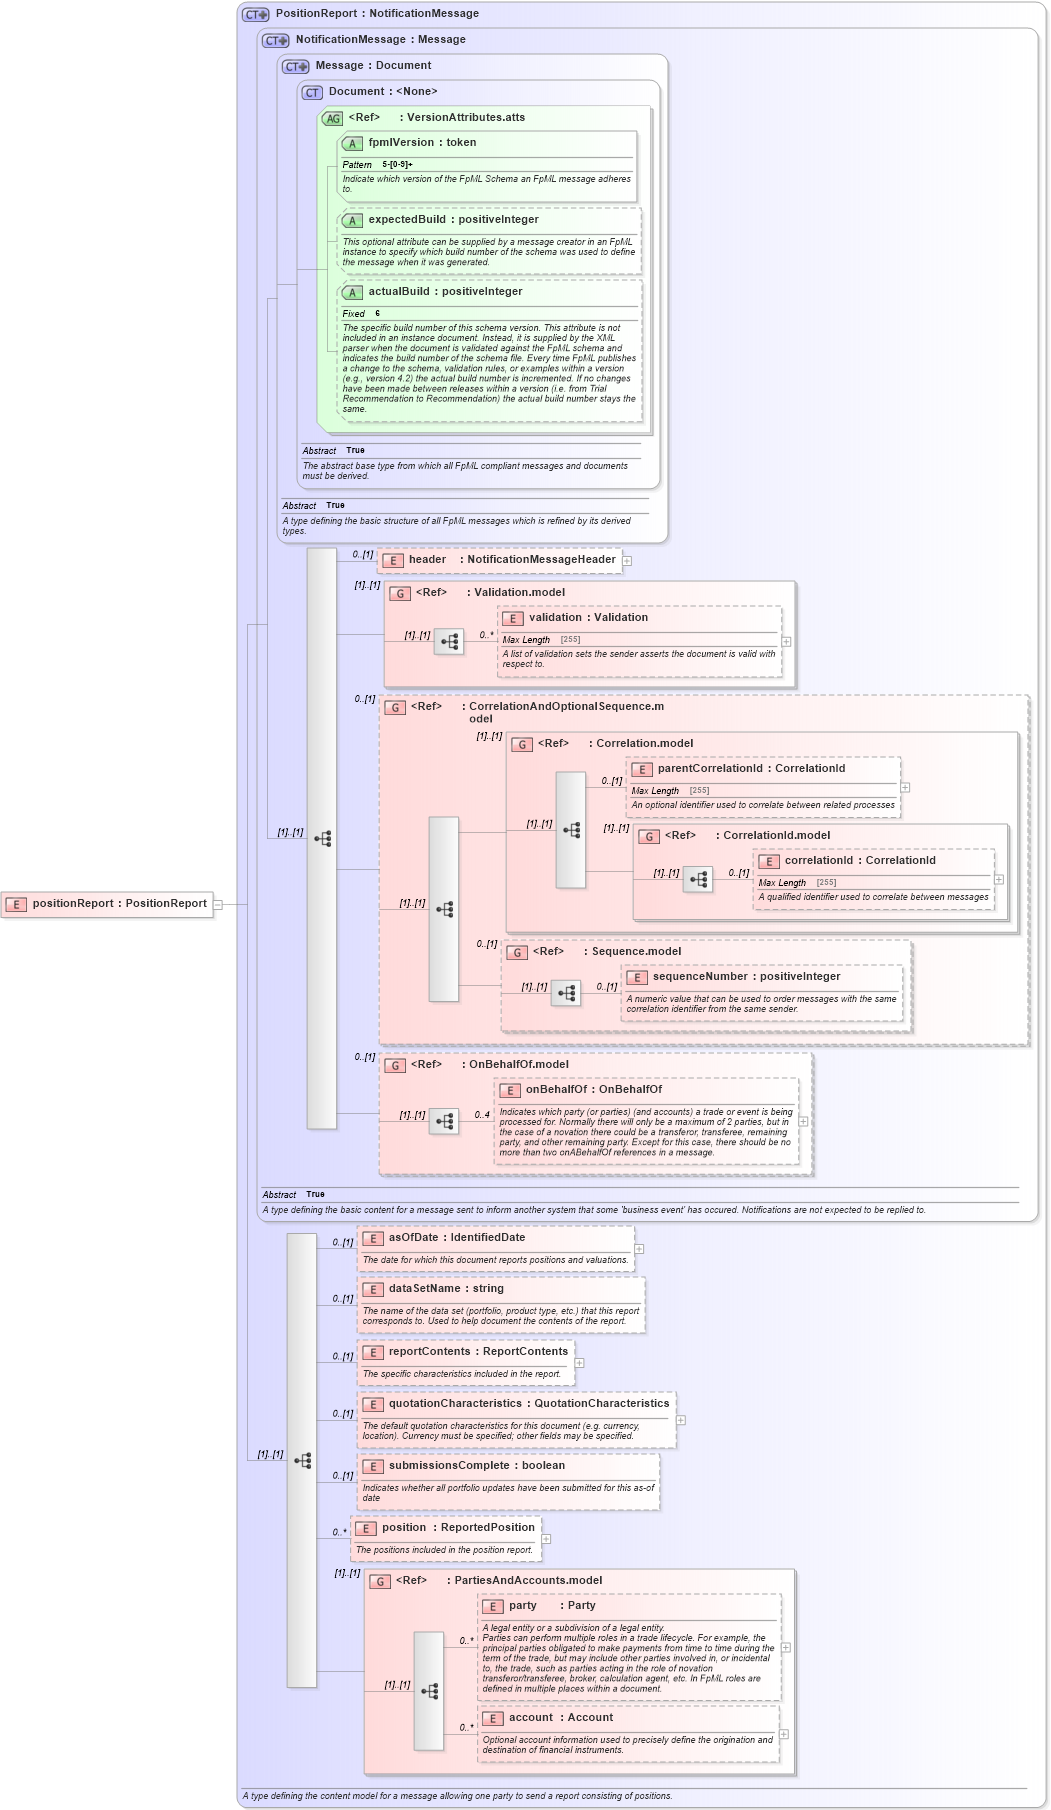Click the sequence compositor icon inside CorrelationId.model
The height and width of the screenshot is (1810, 1051).
pyautogui.click(x=698, y=879)
